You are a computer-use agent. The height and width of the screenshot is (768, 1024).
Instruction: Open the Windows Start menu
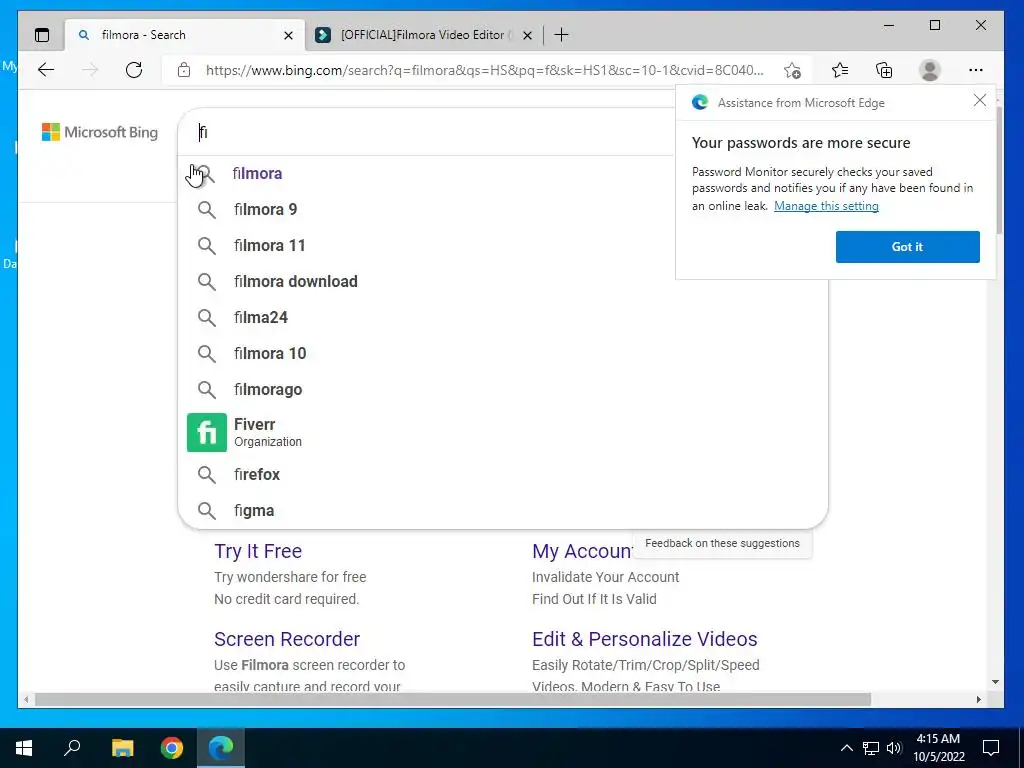pos(24,748)
